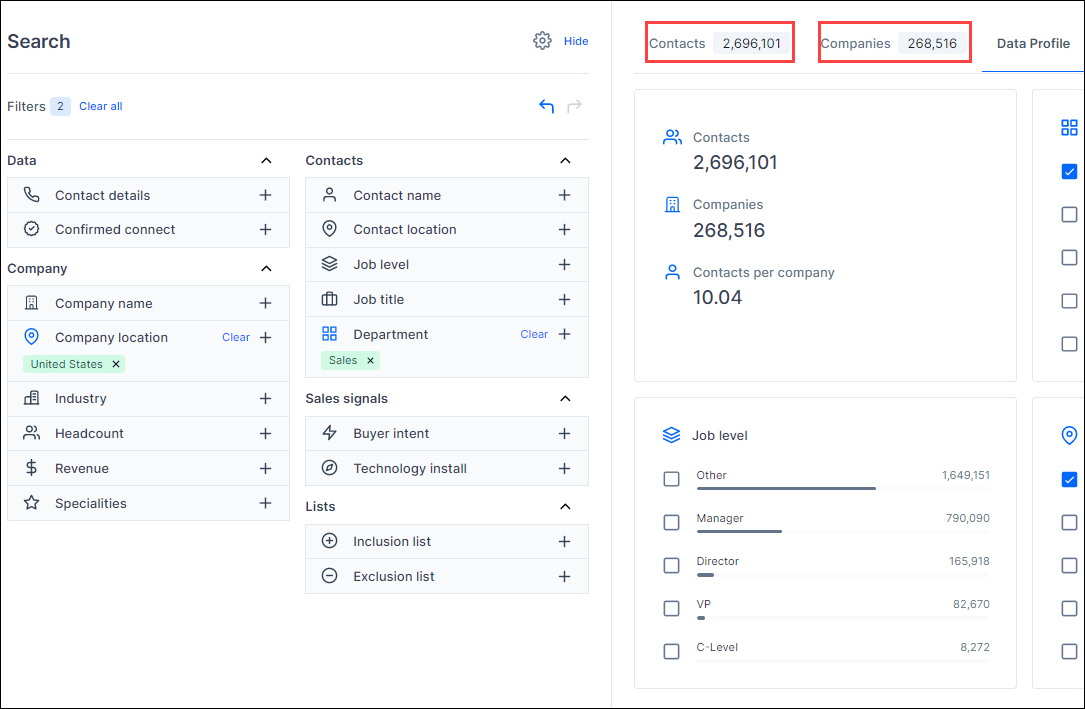Viewport: 1085px width, 709px height.
Task: Open the Inclusion list row
Action: (447, 541)
